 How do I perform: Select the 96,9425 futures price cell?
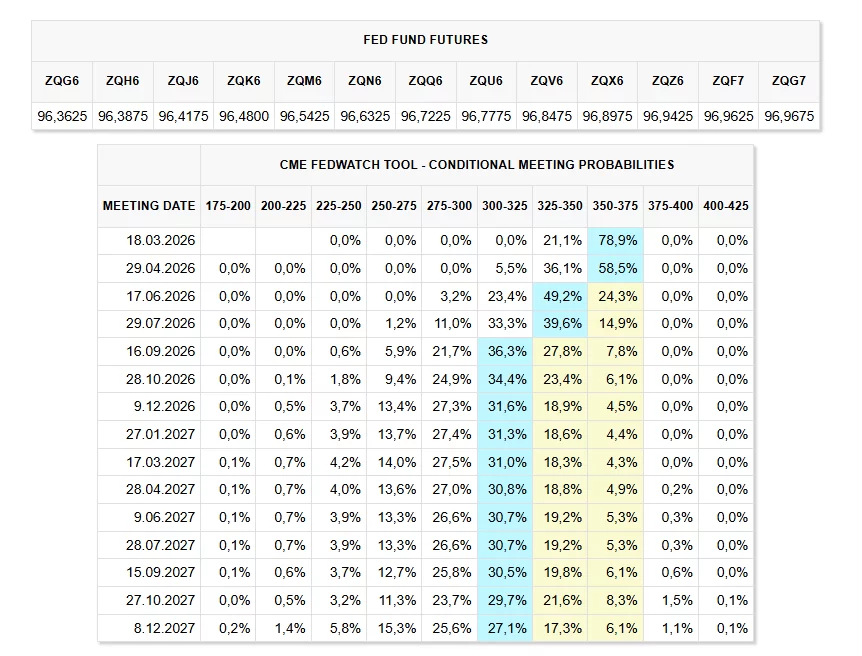tap(668, 116)
